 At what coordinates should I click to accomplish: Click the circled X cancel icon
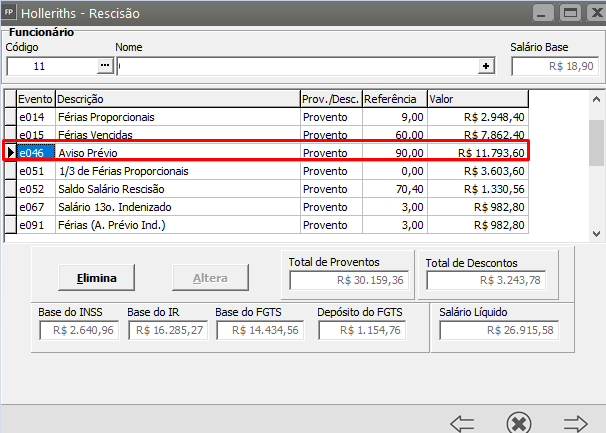coord(519,423)
